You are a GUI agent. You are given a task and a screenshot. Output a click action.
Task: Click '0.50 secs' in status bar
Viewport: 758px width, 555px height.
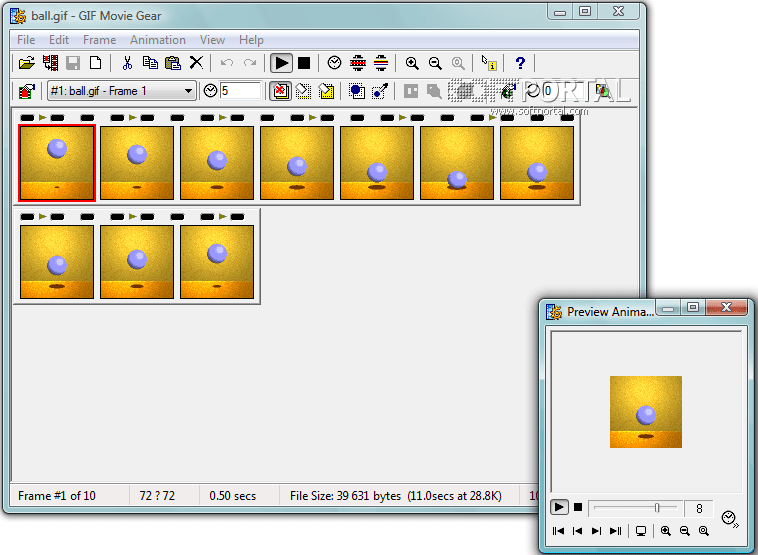(x=233, y=496)
